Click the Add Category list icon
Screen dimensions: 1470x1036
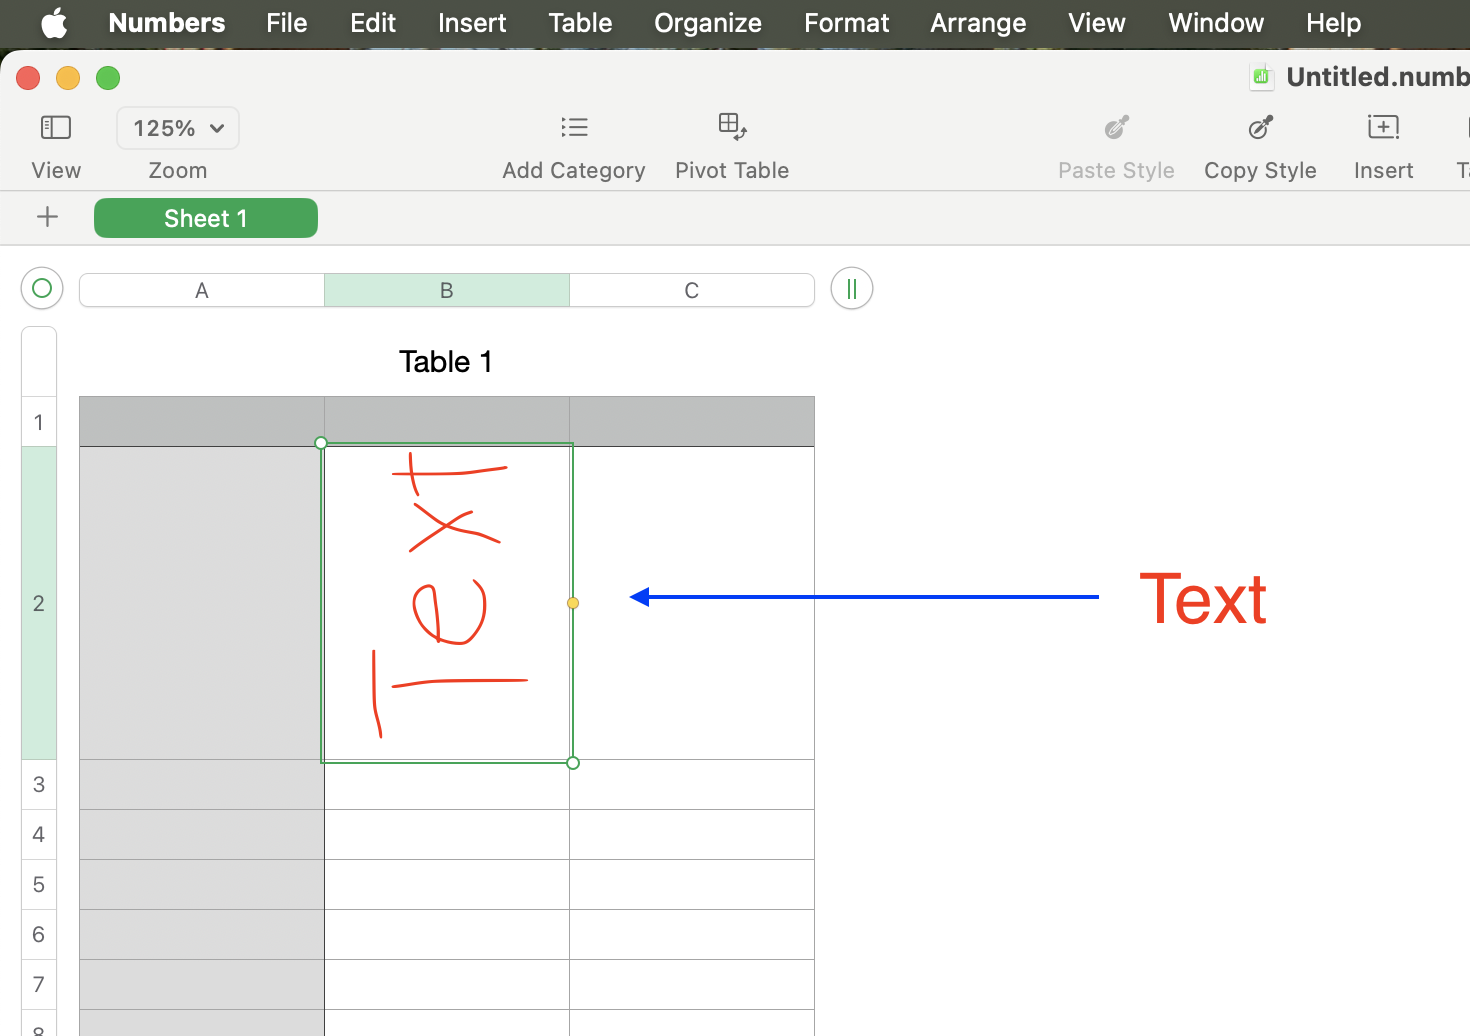point(574,127)
